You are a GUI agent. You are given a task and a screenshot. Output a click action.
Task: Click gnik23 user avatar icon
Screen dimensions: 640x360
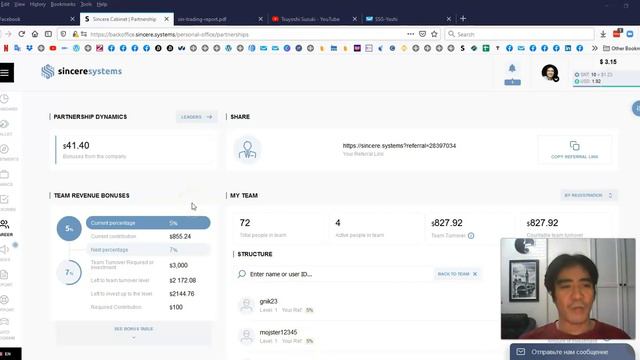point(247,305)
